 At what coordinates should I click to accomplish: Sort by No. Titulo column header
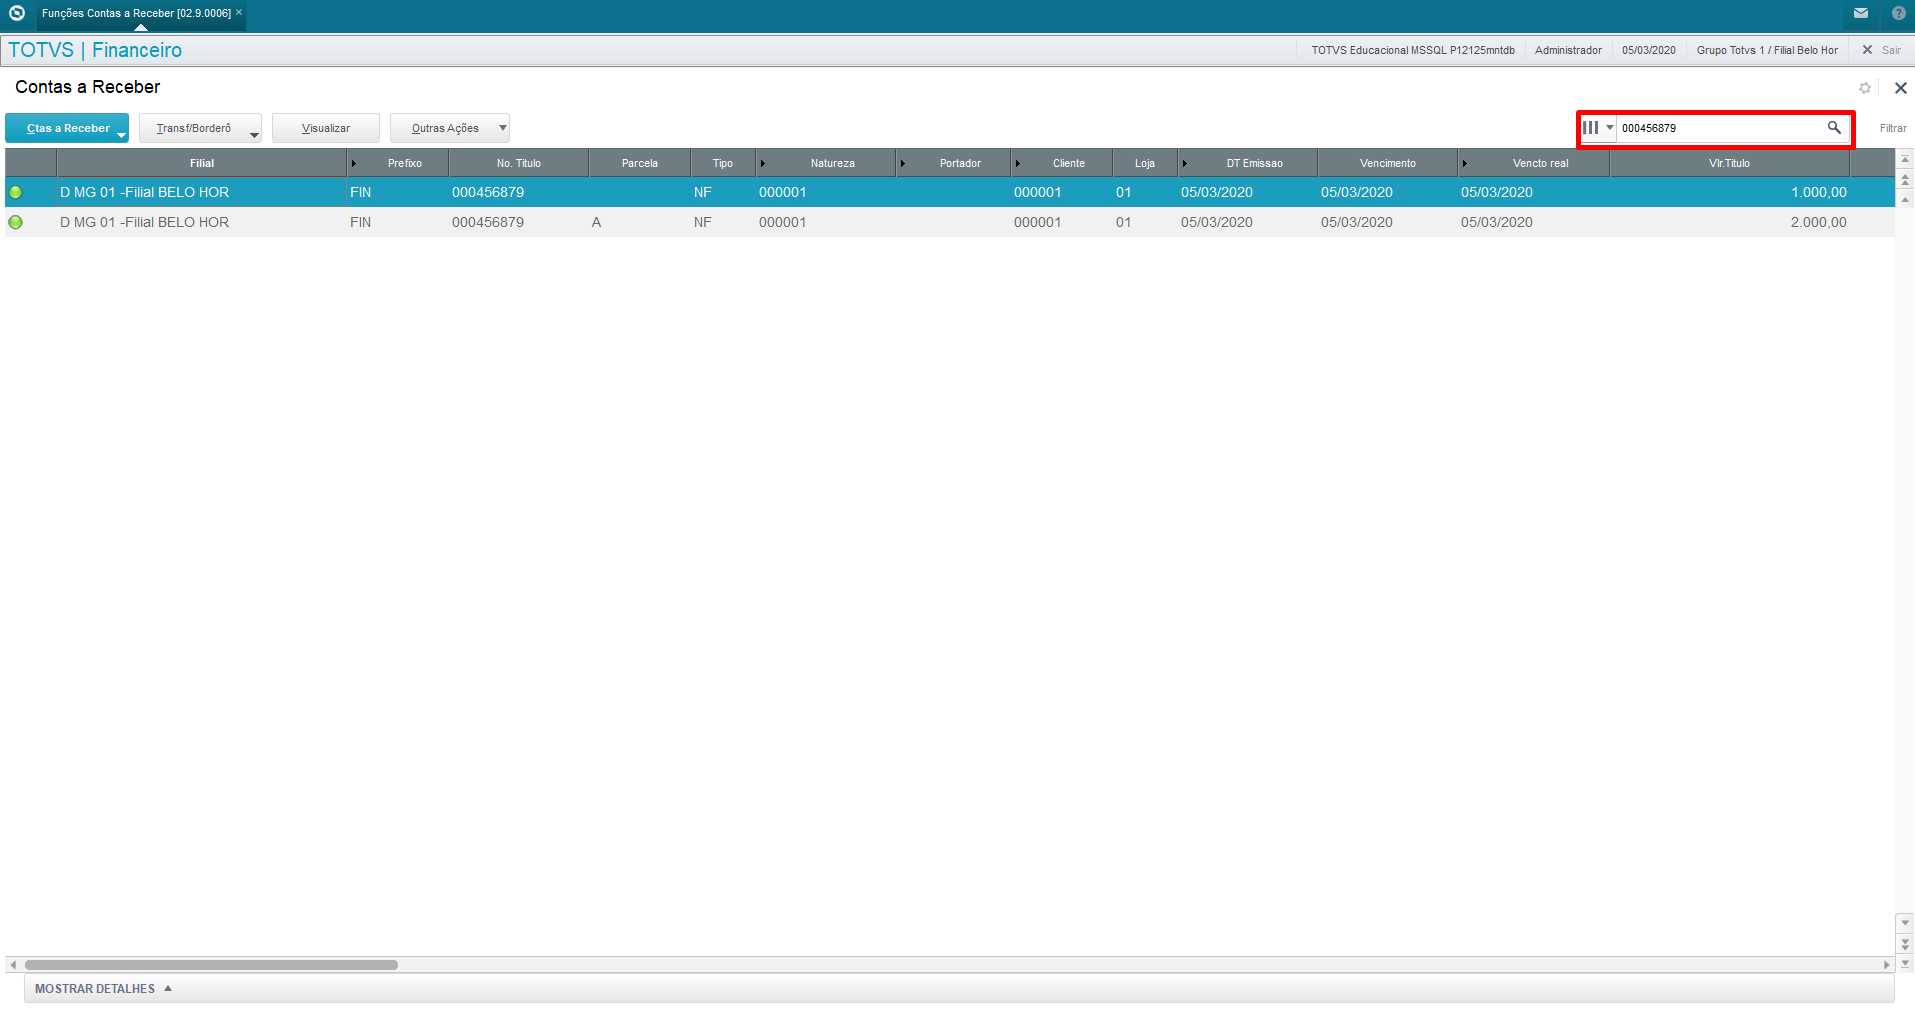(519, 163)
